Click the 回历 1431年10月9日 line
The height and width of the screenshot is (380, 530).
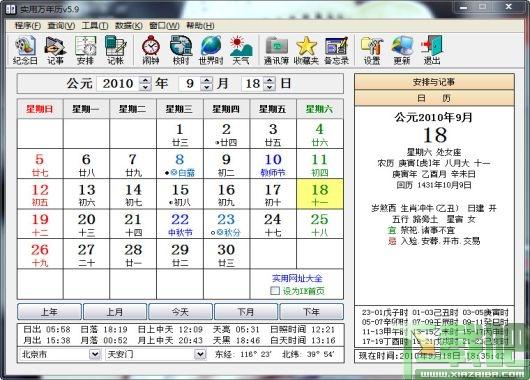point(434,185)
